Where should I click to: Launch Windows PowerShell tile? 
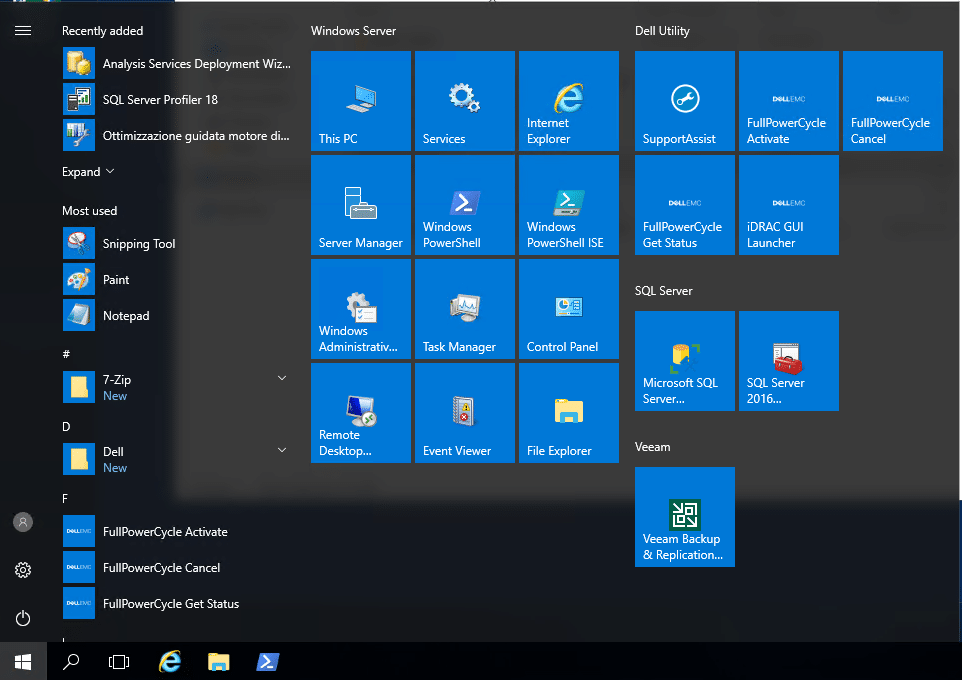[x=464, y=205]
